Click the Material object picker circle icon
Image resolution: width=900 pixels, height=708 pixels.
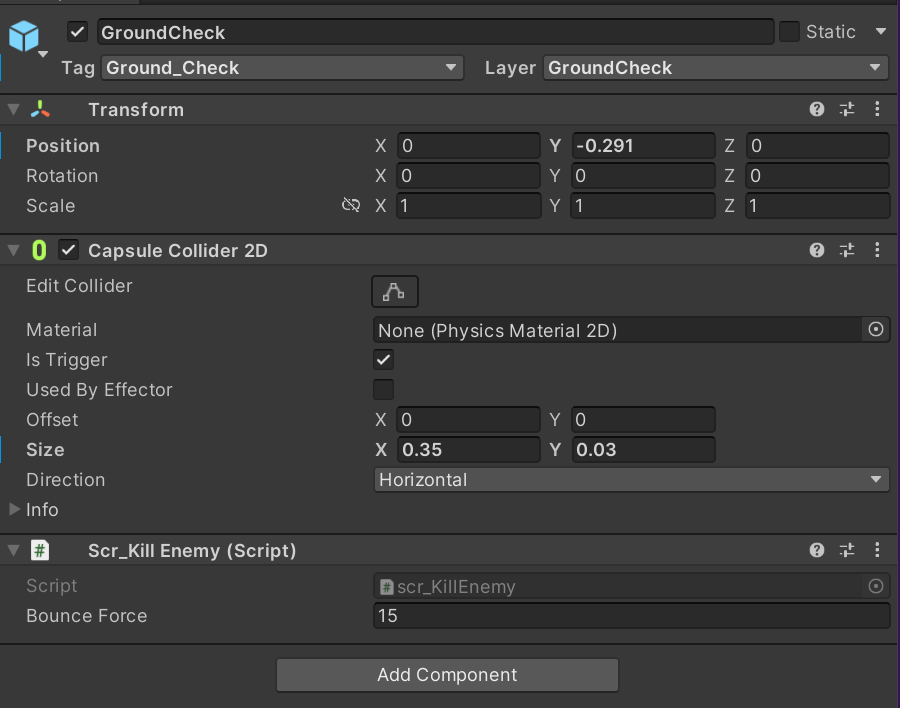876,330
